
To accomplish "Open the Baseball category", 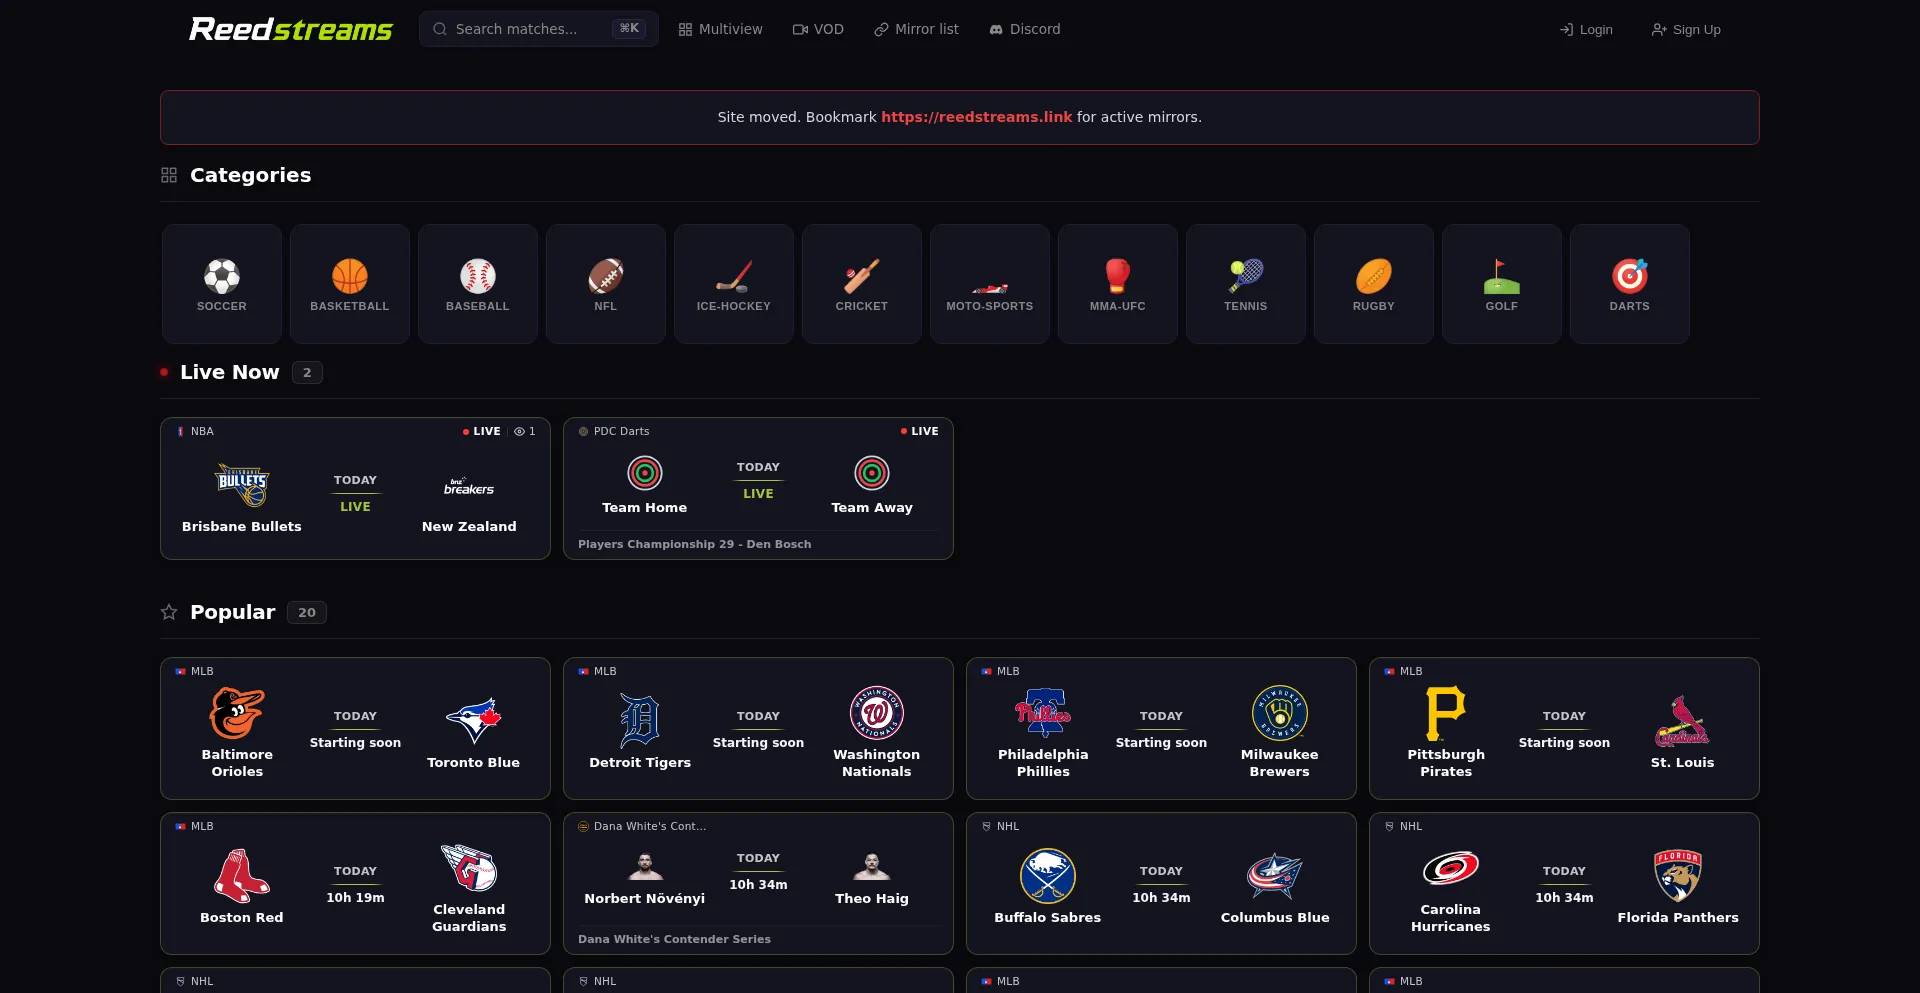I will pyautogui.click(x=478, y=284).
